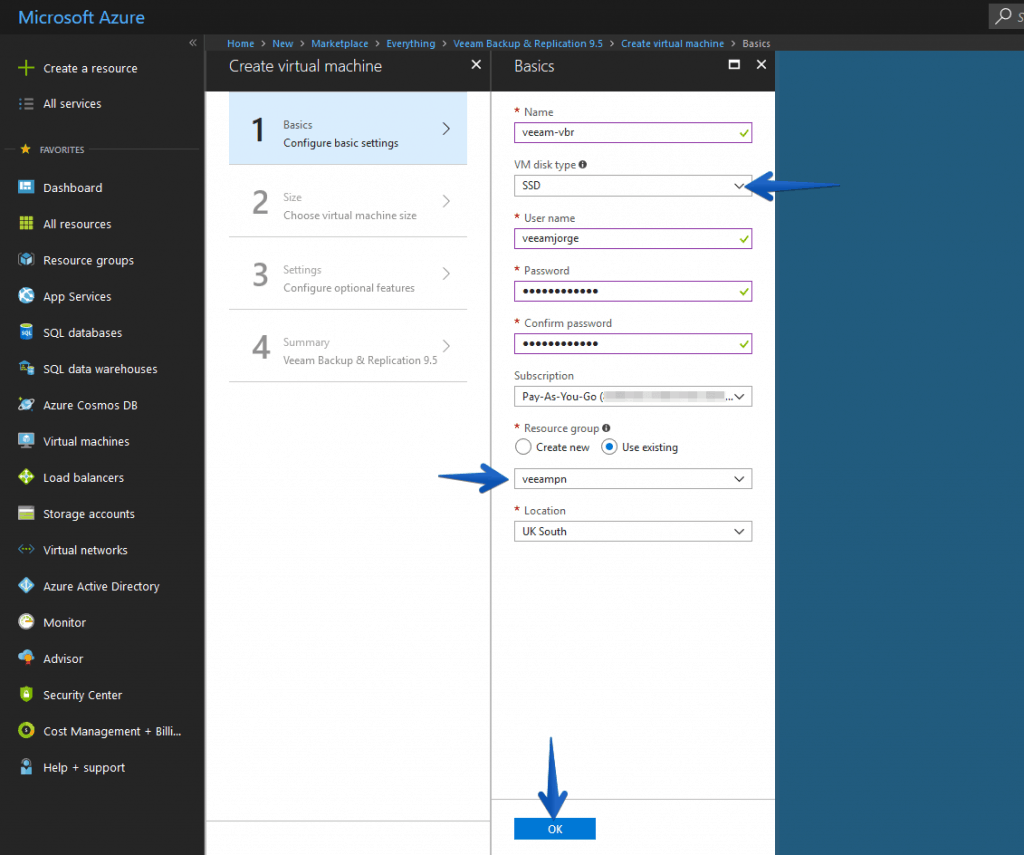Viewport: 1024px width, 855px height.
Task: Click the Security Center shield icon
Action: pyautogui.click(x=26, y=694)
